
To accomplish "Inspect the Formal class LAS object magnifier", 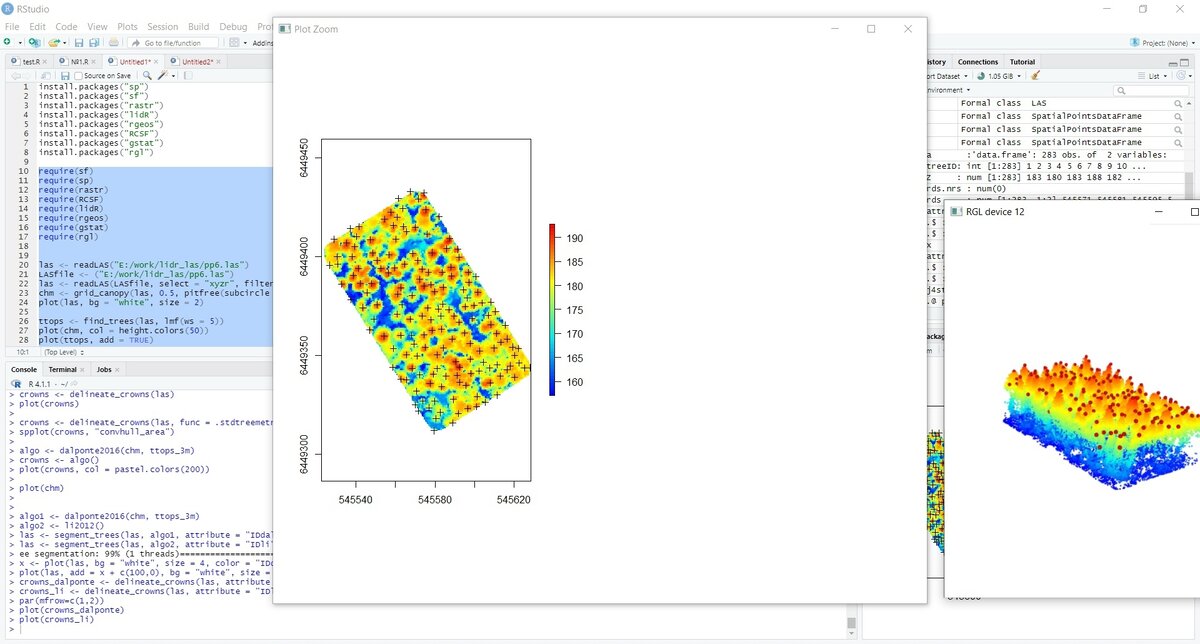I will (1178, 103).
